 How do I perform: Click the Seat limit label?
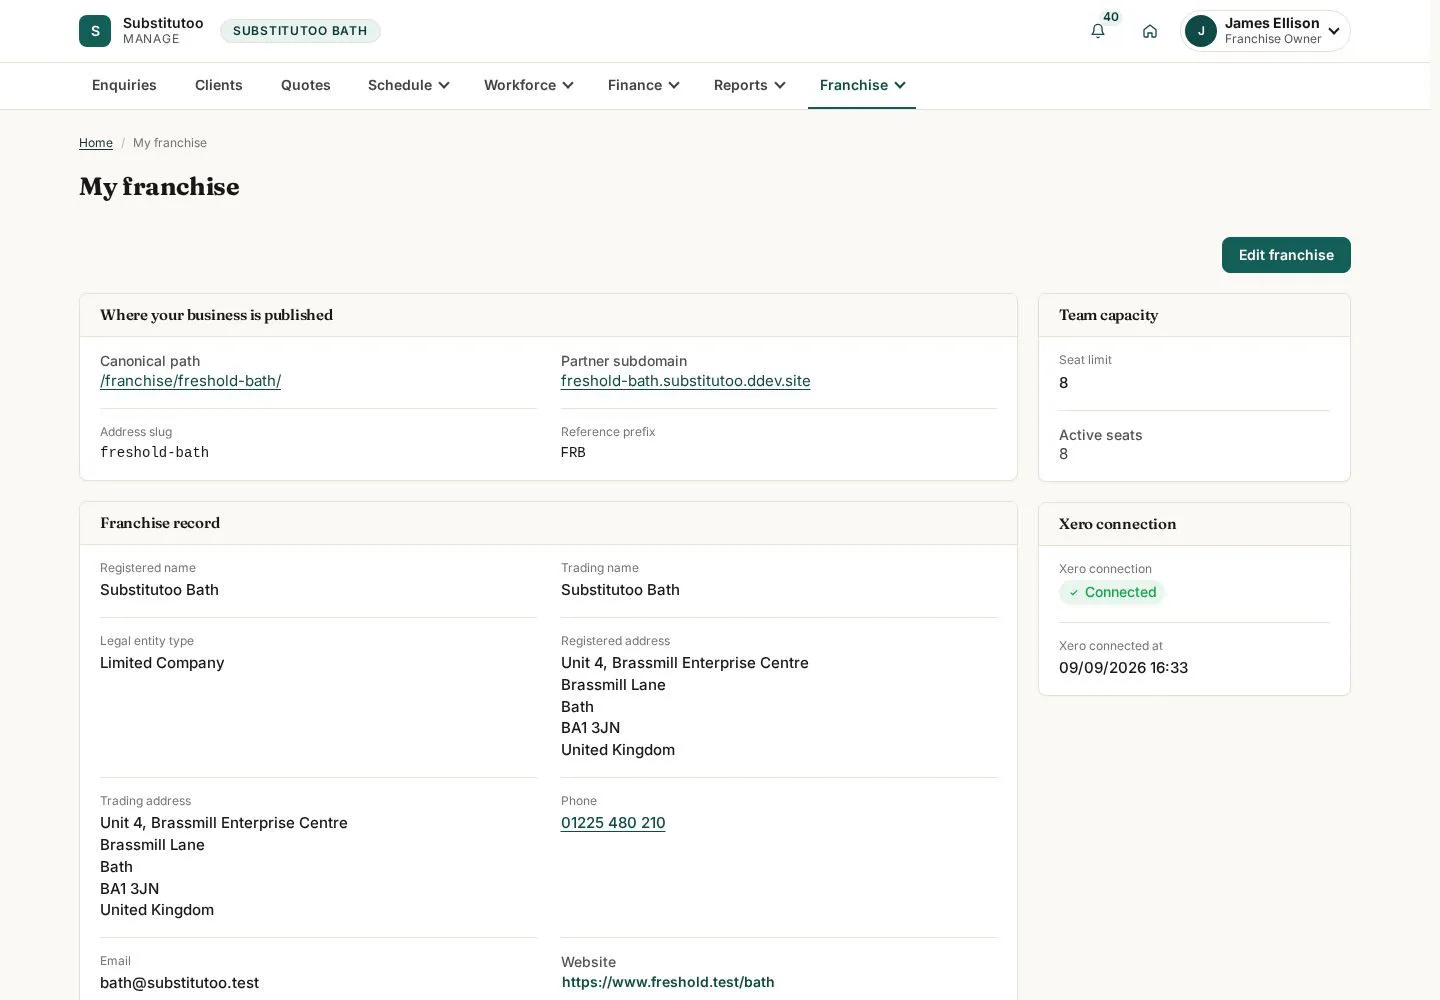click(1085, 360)
